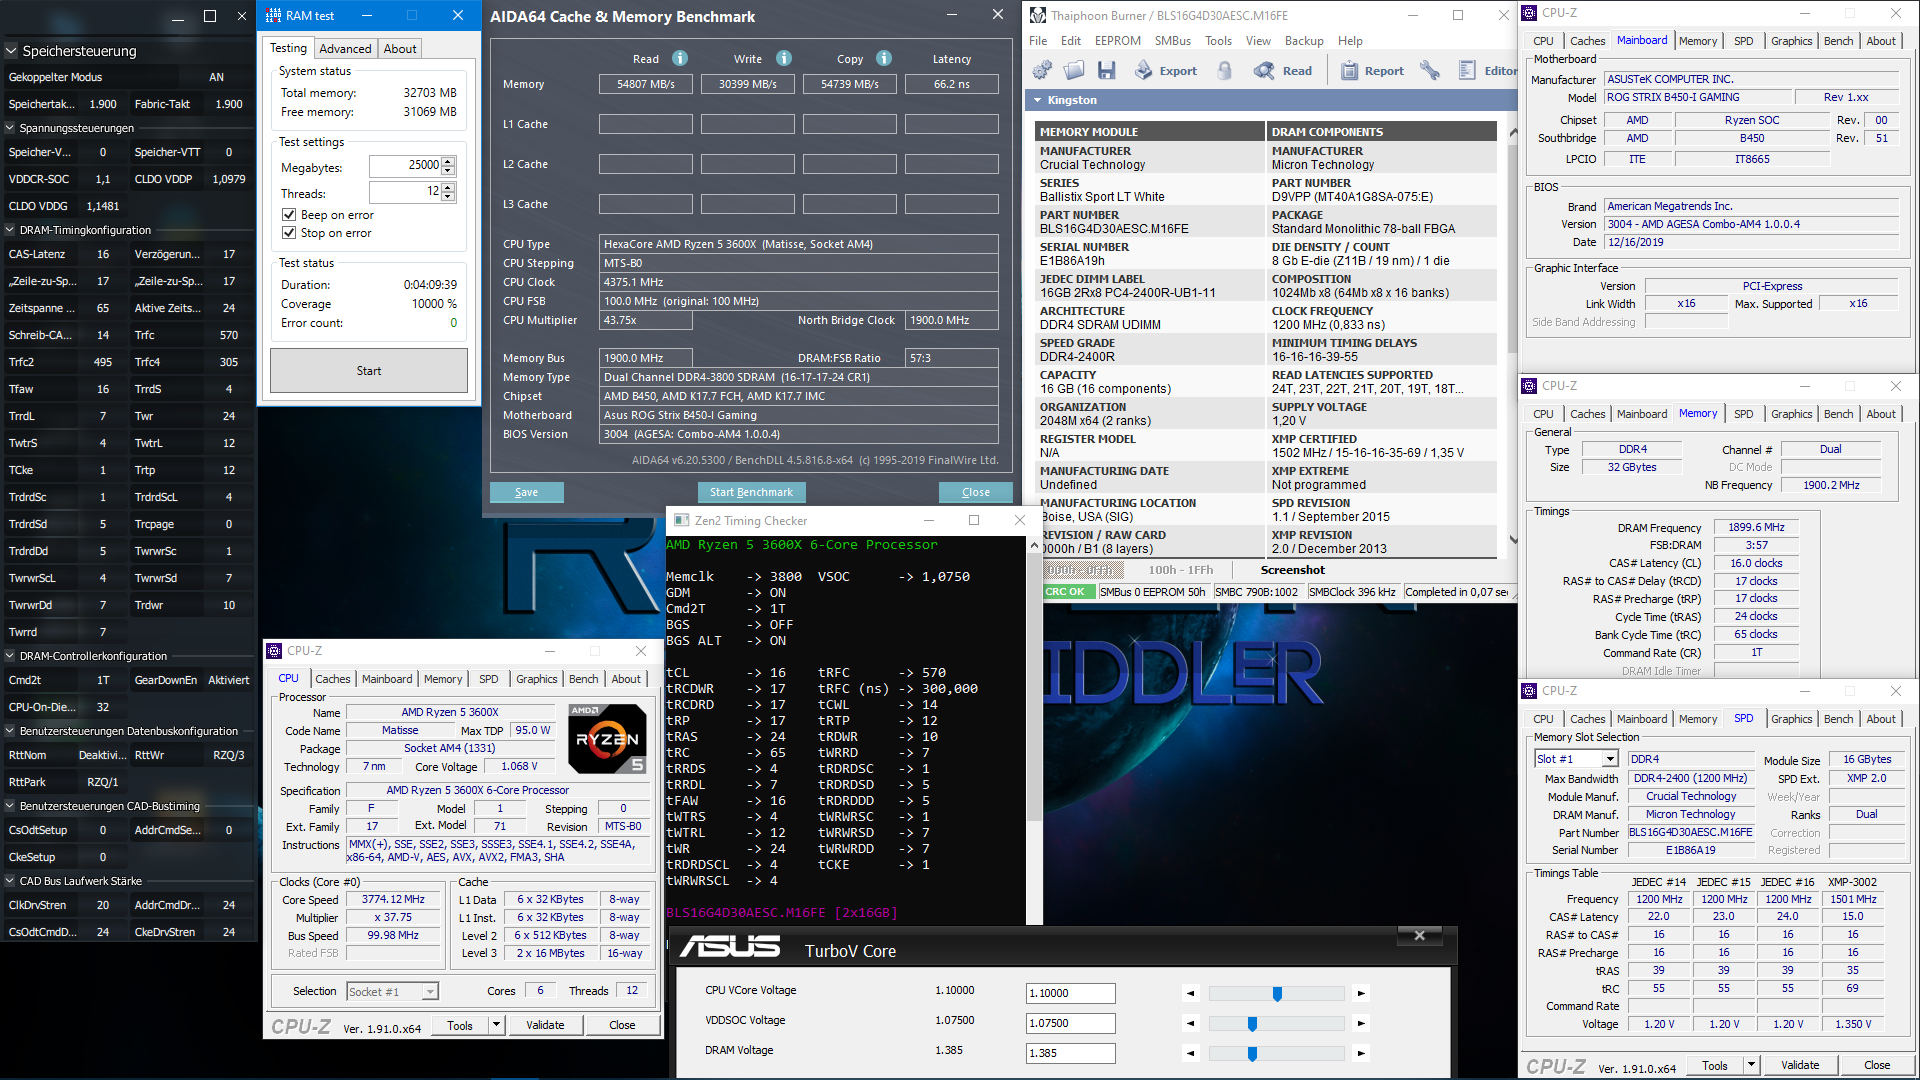
Task: Disable the Stop on error checkbox
Action: tap(290, 233)
